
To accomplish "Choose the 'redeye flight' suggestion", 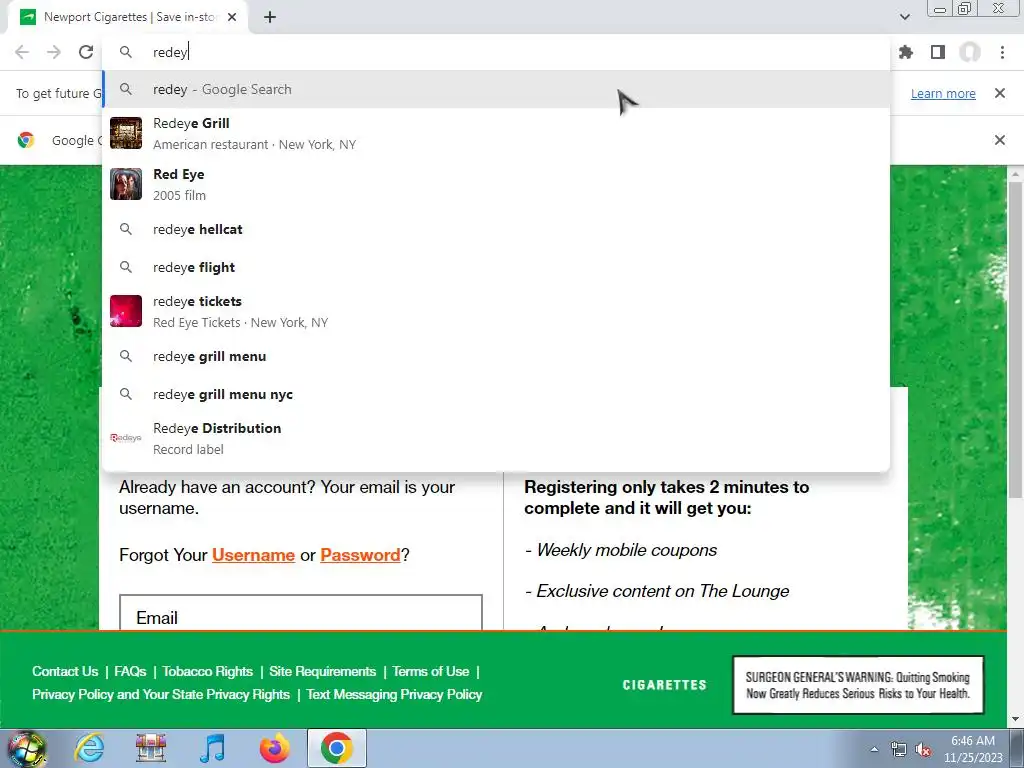I will (x=496, y=267).
